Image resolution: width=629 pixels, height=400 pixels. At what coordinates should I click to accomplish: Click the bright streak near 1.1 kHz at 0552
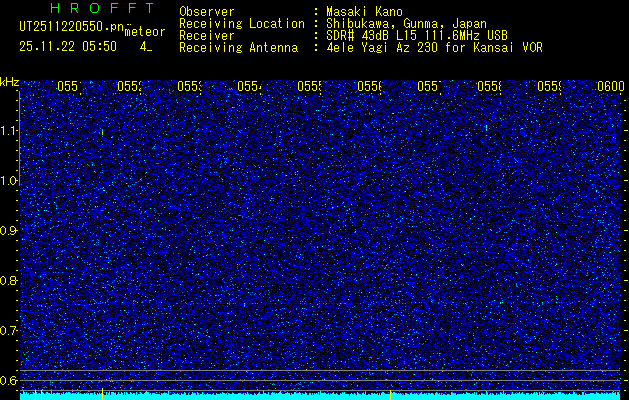(x=102, y=132)
